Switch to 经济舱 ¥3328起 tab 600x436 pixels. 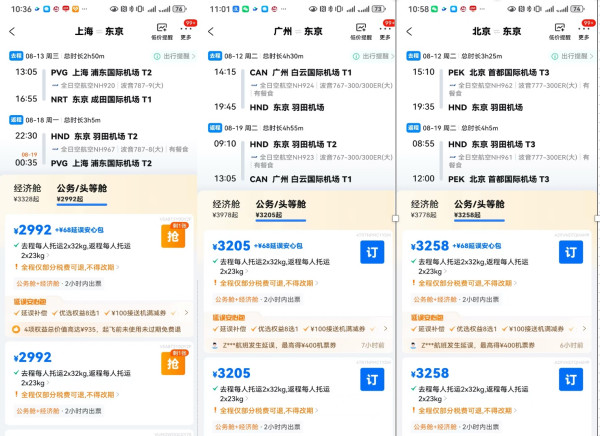(x=27, y=193)
